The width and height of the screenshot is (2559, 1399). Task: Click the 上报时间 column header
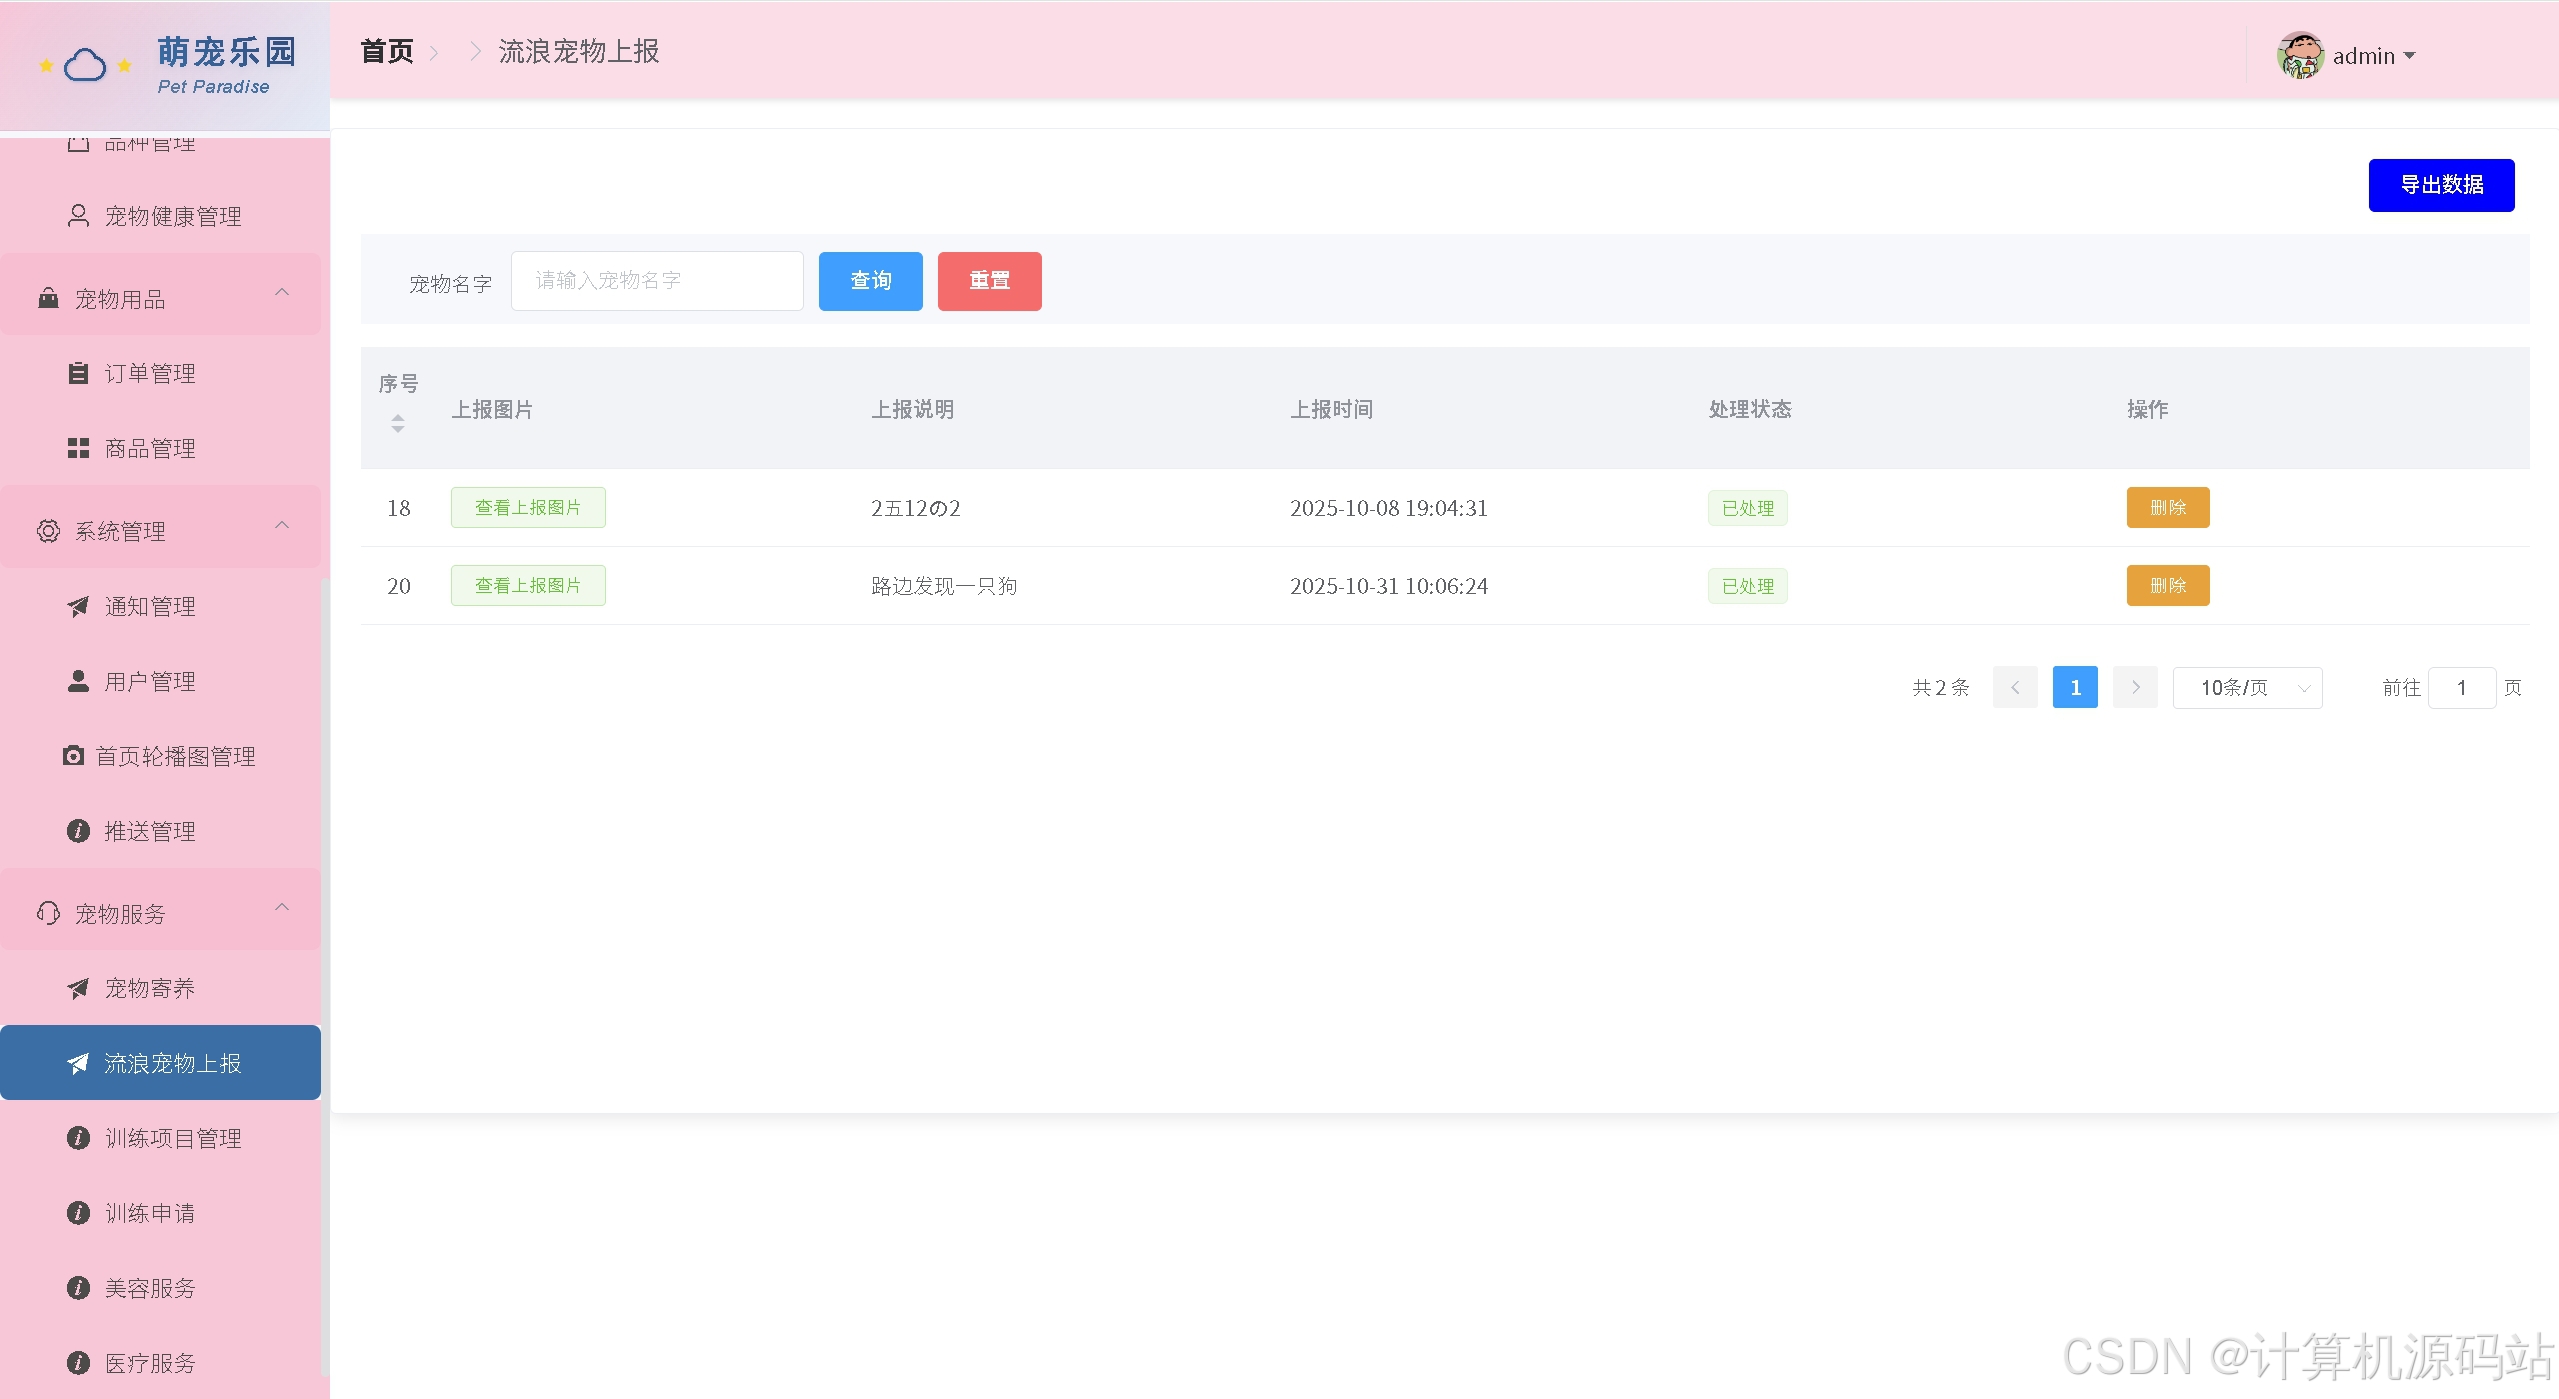tap(1331, 409)
